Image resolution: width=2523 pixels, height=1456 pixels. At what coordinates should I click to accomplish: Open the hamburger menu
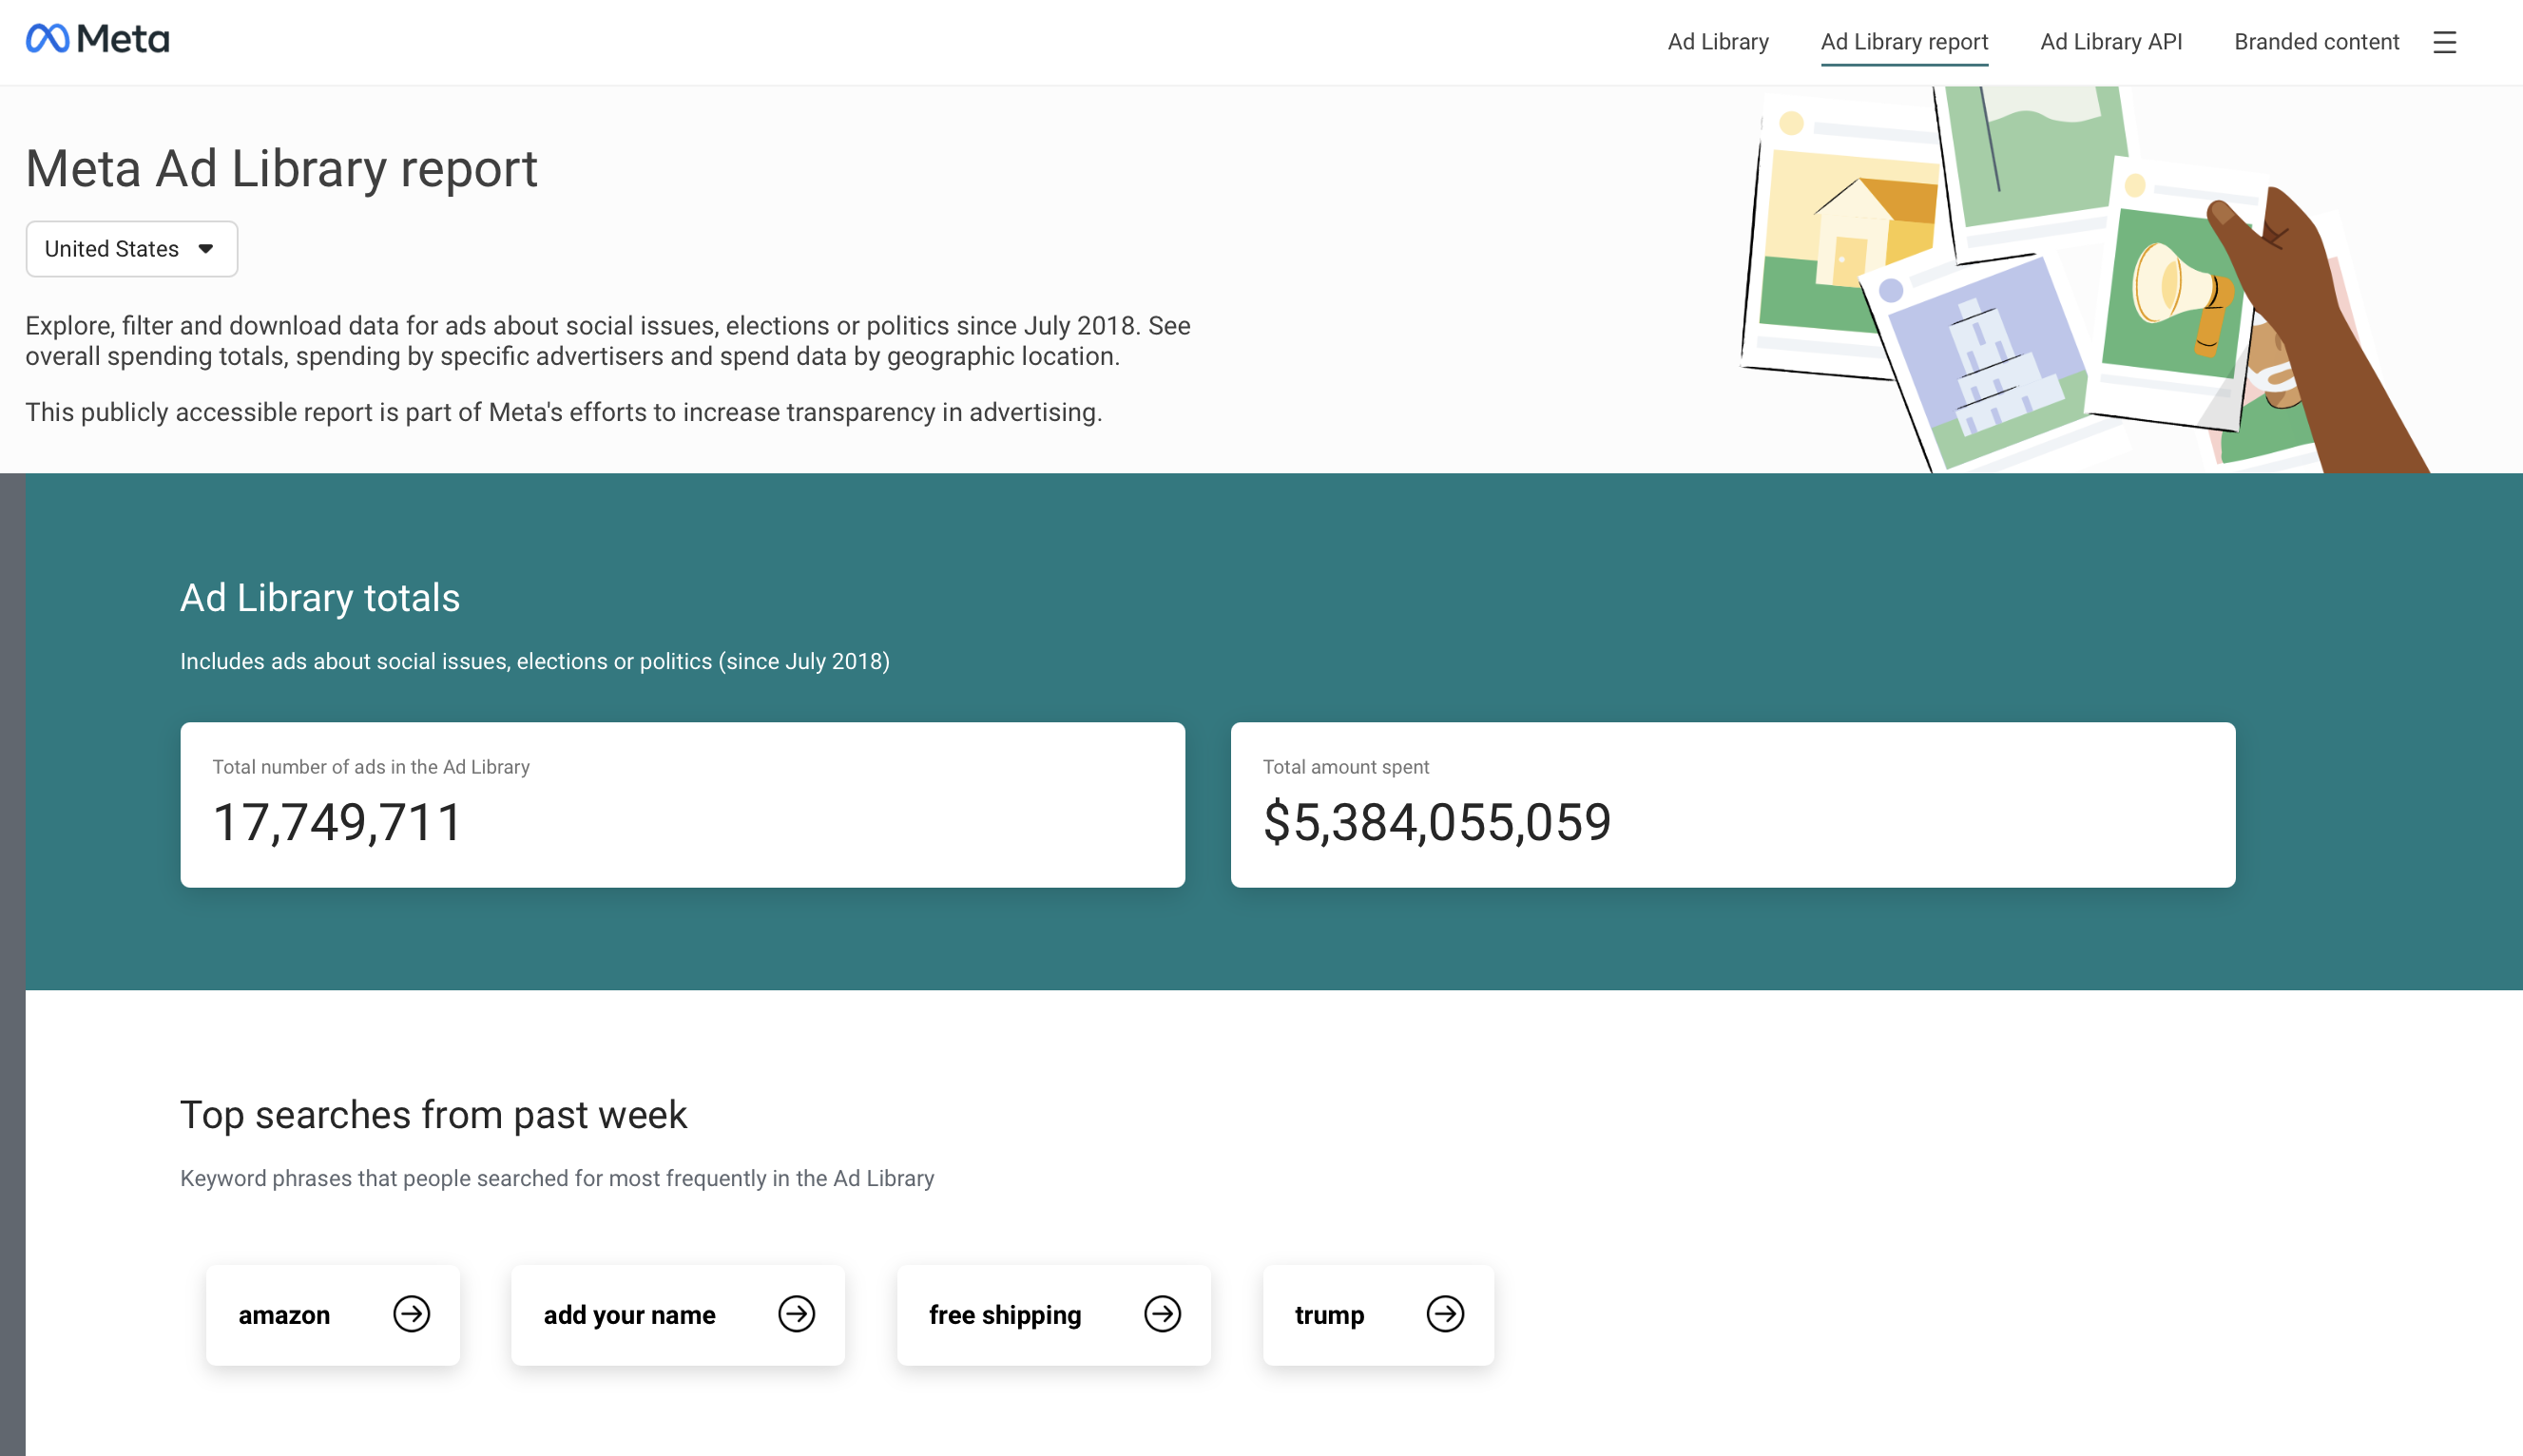(x=2444, y=42)
